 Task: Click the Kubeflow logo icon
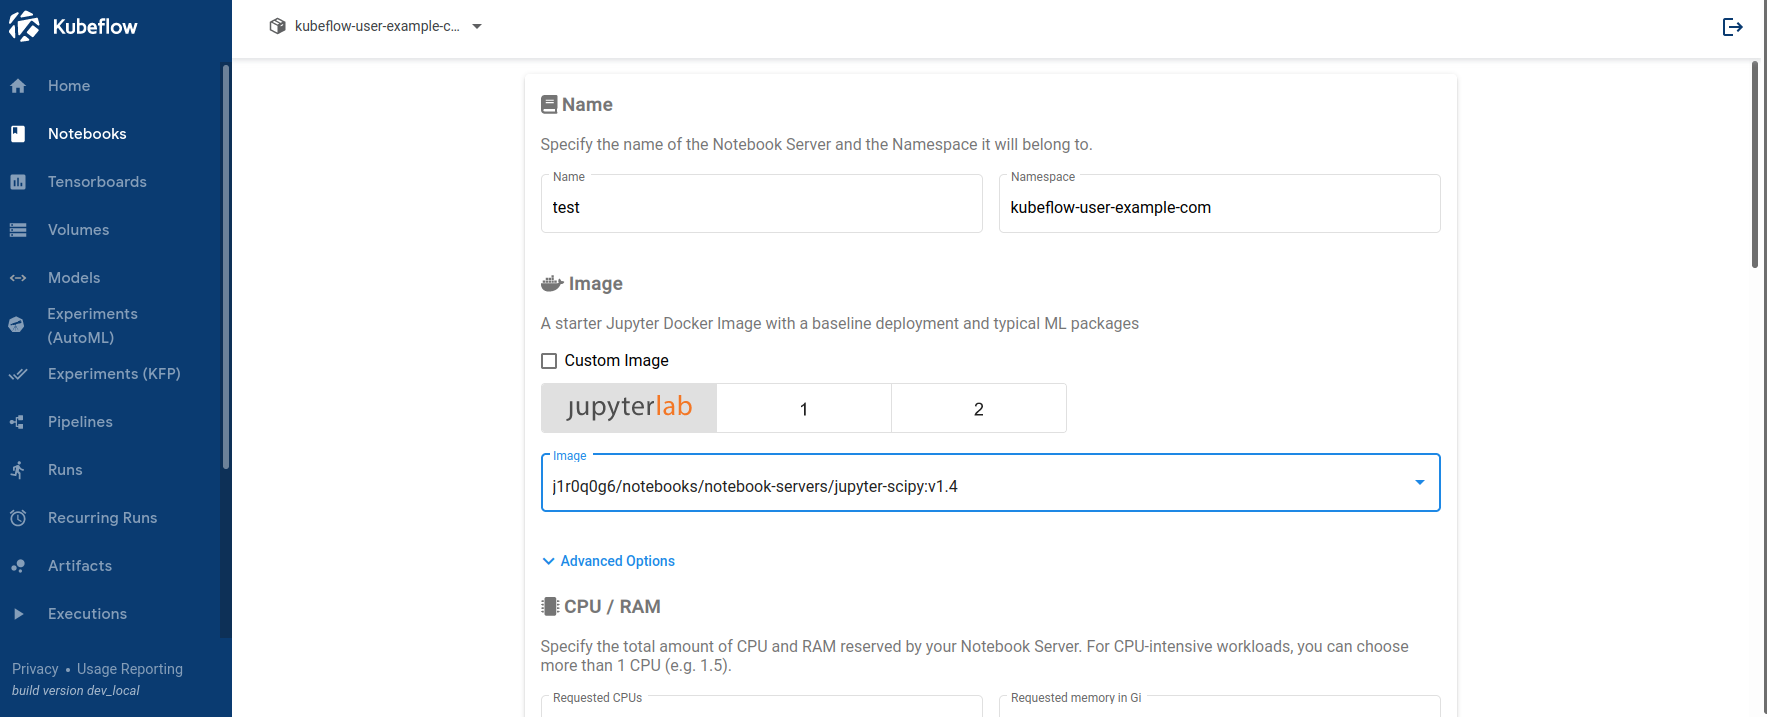(x=24, y=26)
